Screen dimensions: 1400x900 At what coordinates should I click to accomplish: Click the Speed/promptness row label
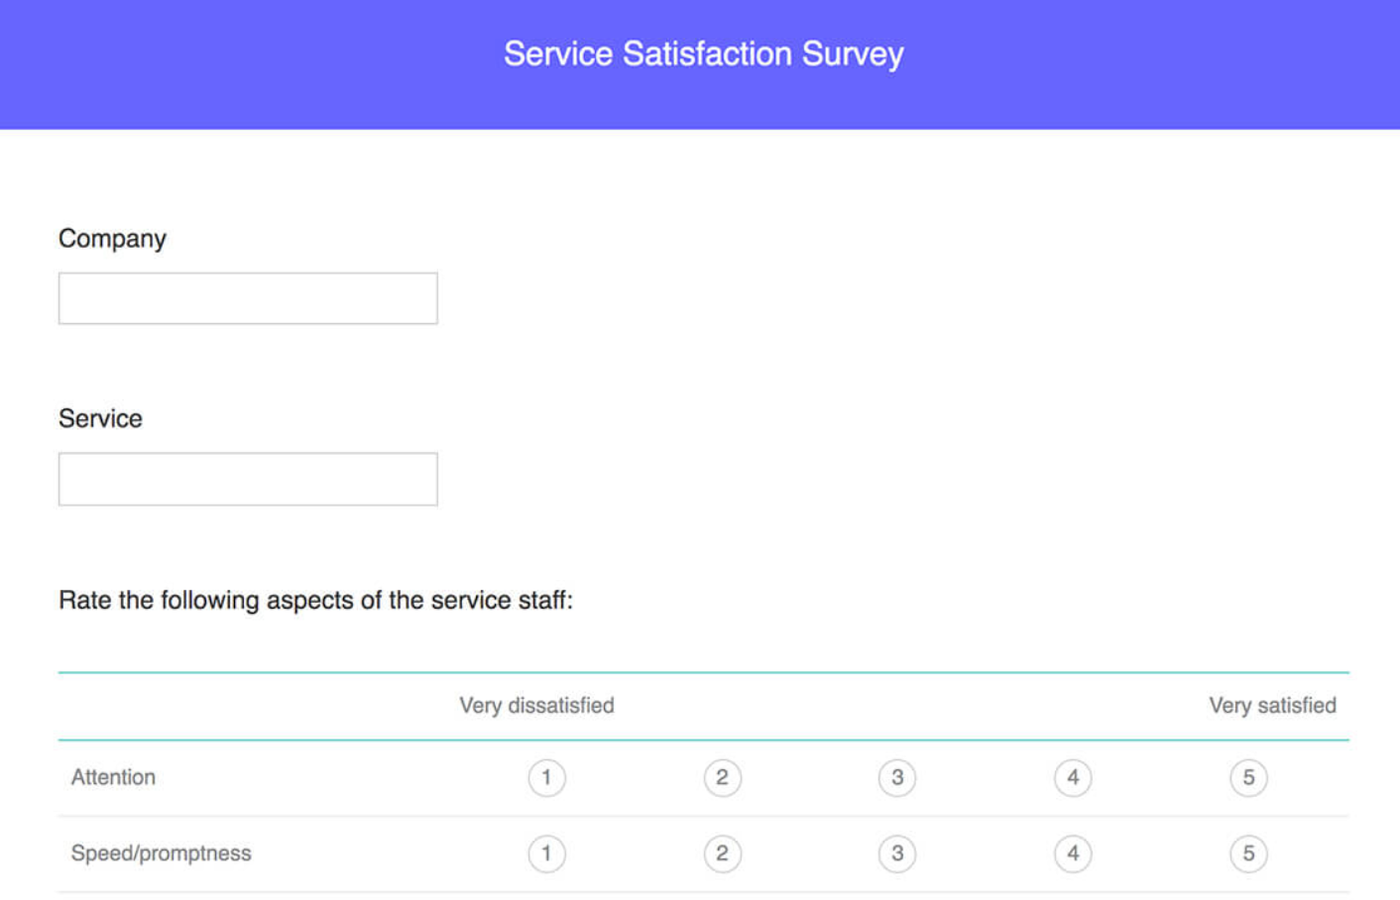161,854
